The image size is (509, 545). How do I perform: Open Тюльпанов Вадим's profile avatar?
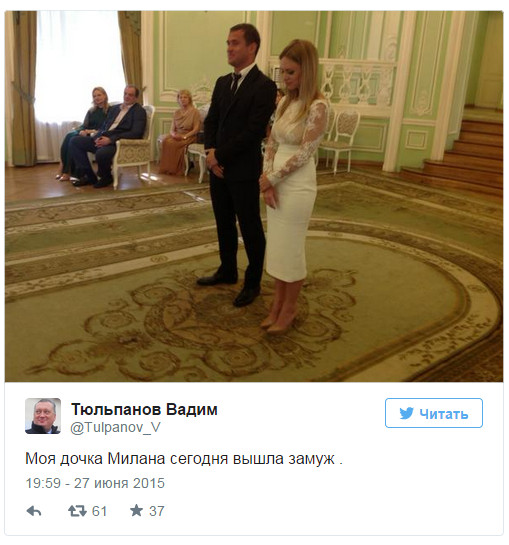[x=43, y=416]
